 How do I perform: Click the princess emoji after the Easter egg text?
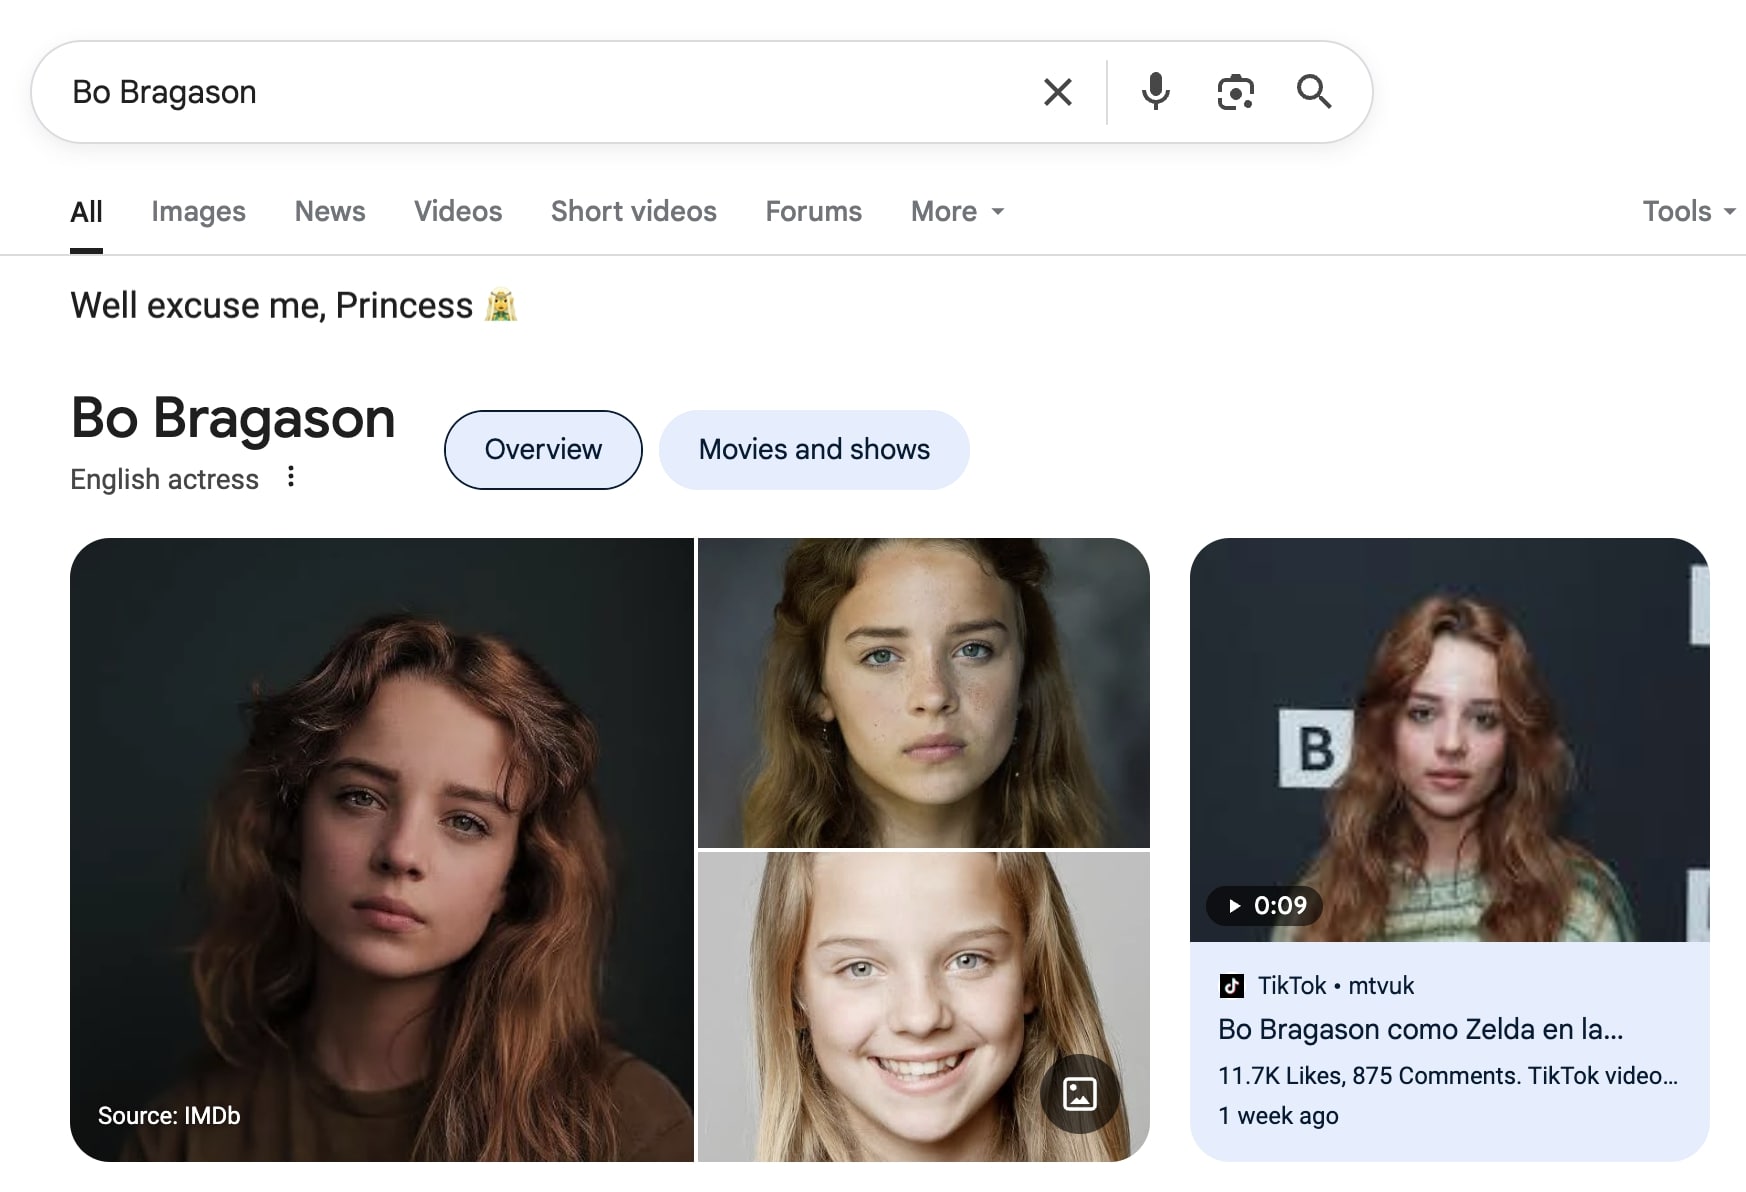tap(501, 305)
